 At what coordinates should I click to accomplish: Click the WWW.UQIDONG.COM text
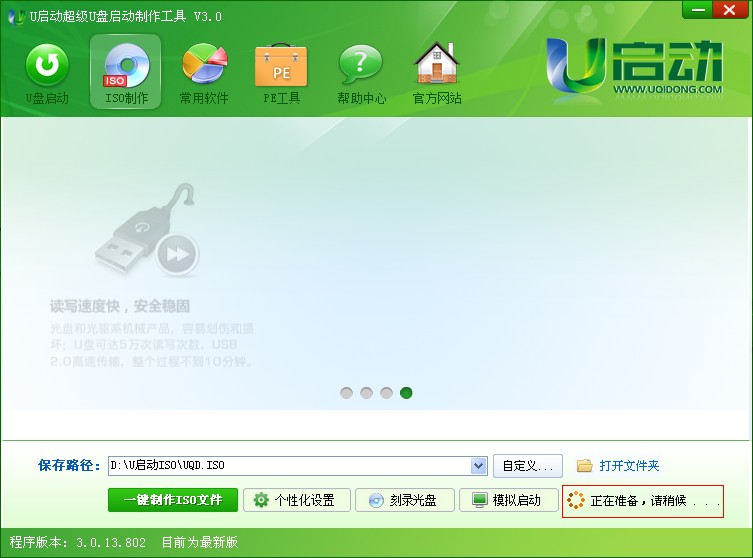(x=668, y=89)
